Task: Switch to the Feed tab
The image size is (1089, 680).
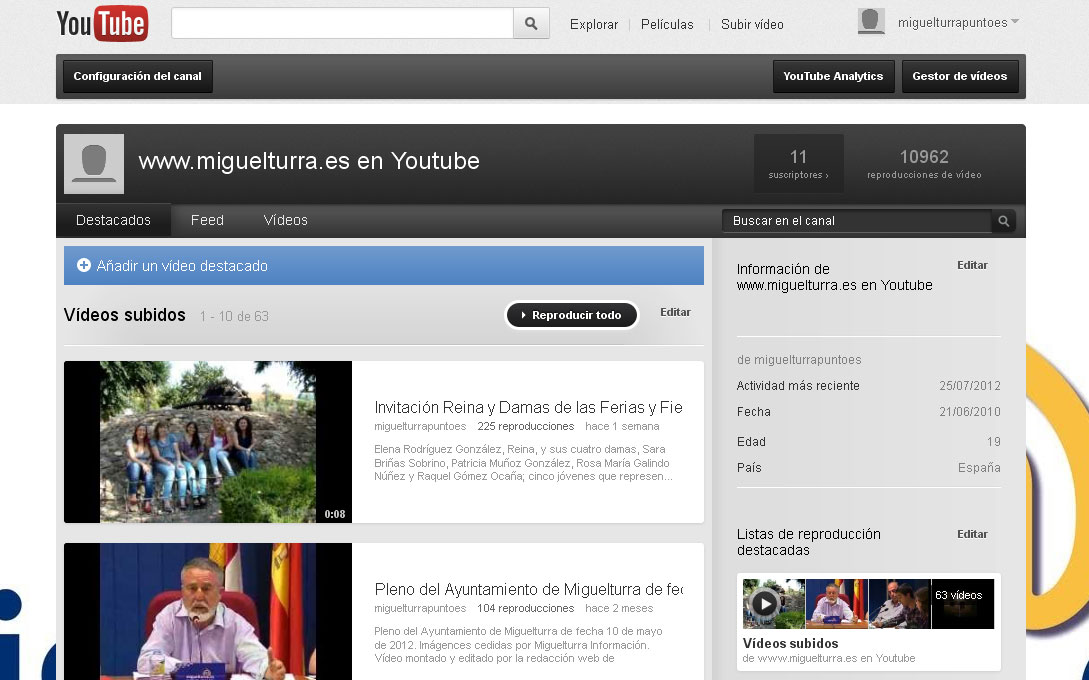Action: point(207,220)
